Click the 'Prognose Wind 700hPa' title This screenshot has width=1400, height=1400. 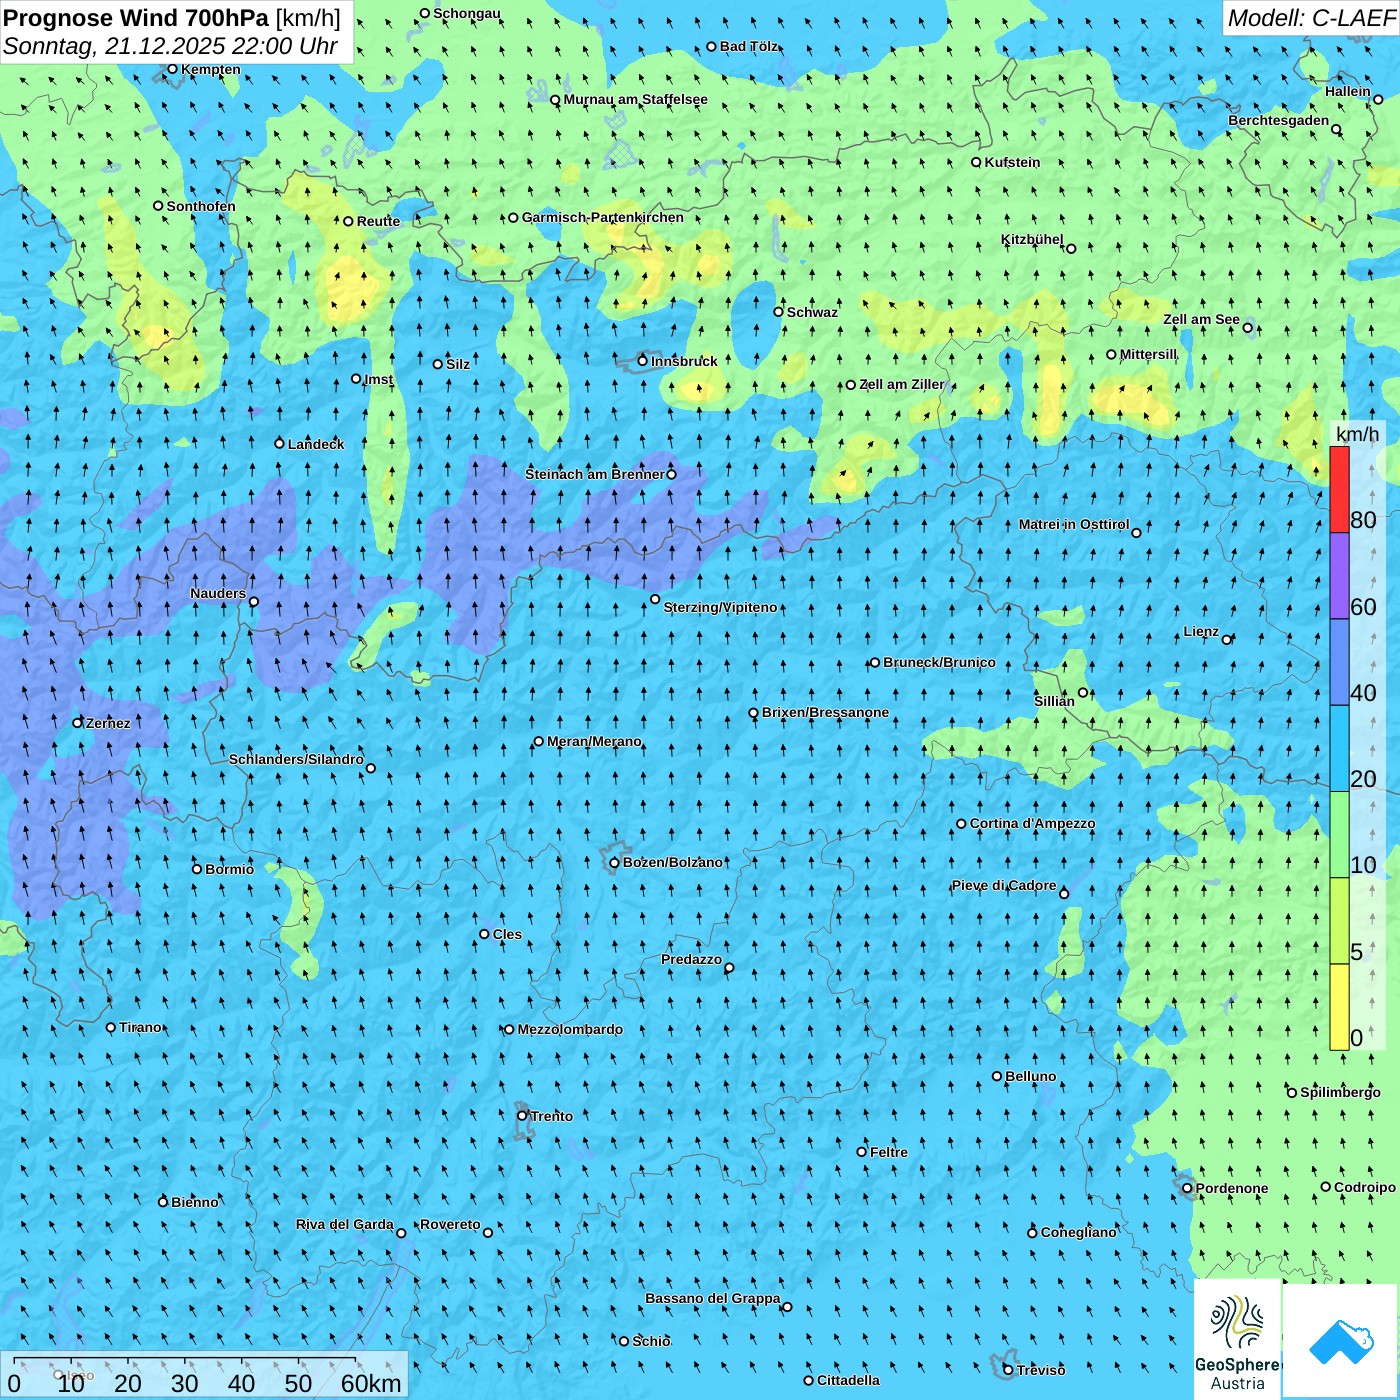[136, 18]
